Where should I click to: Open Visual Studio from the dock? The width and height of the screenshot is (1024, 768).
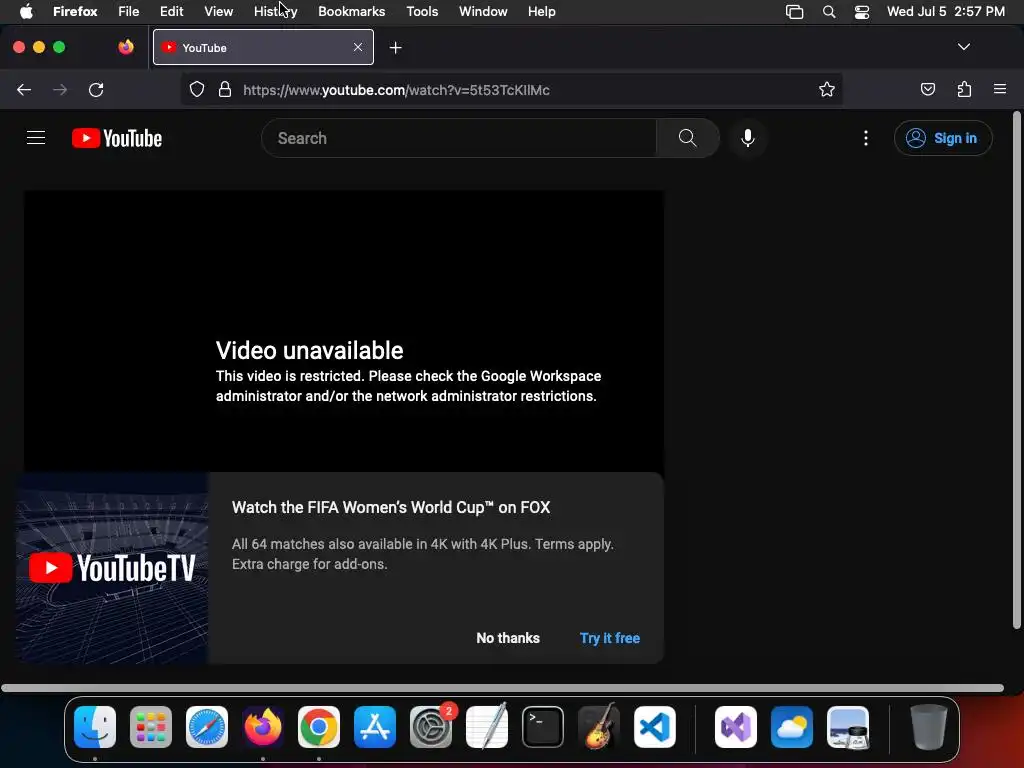(736, 727)
